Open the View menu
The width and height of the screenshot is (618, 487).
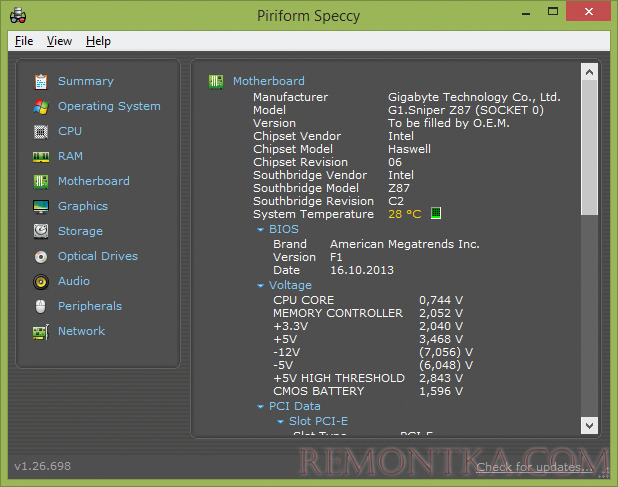59,41
